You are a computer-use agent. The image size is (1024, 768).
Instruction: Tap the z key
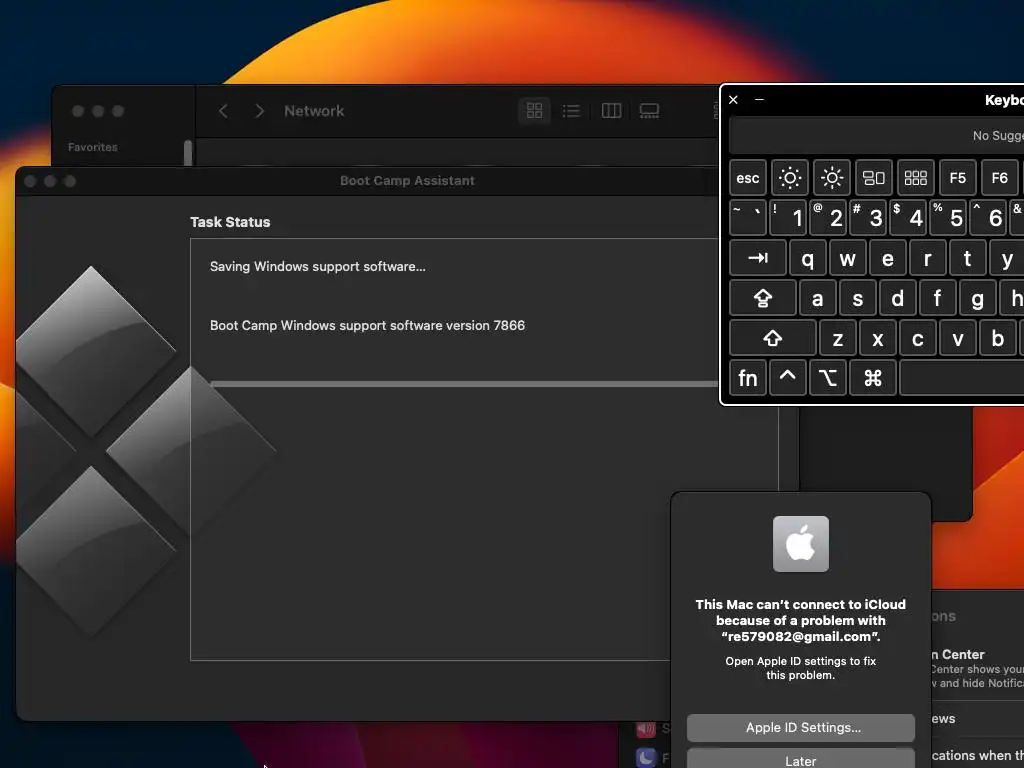coord(838,338)
